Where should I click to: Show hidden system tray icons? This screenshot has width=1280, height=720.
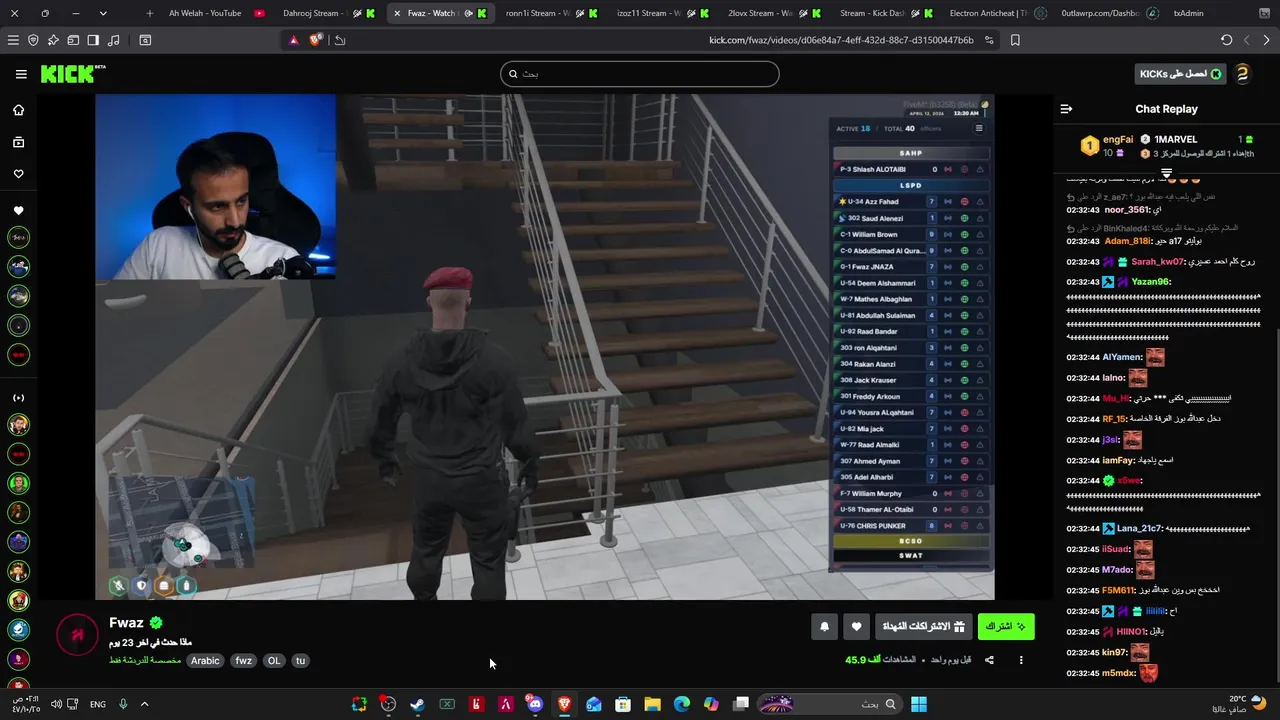click(x=144, y=704)
